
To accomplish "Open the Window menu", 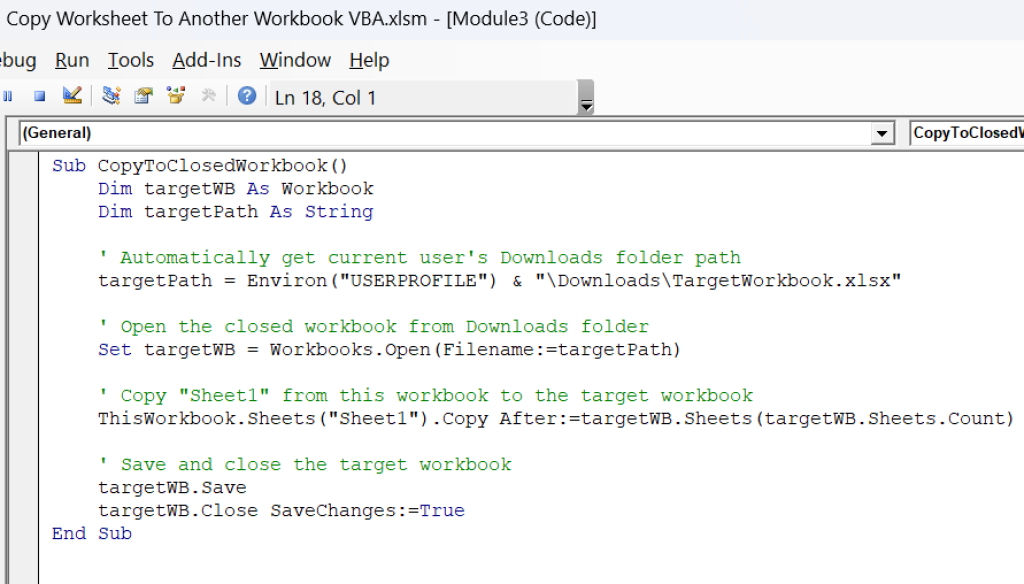I will tap(294, 60).
